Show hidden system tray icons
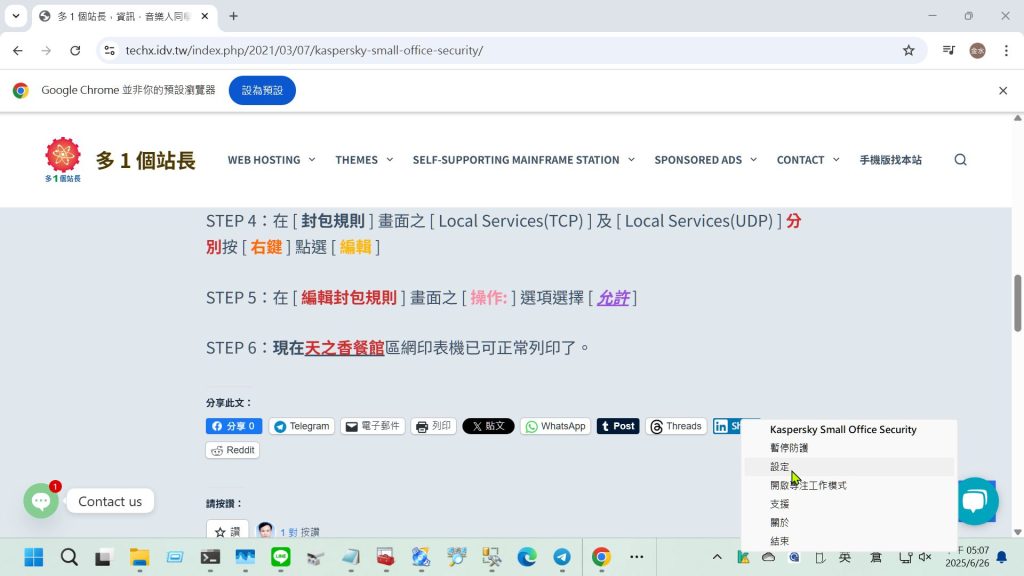 pyautogui.click(x=717, y=557)
